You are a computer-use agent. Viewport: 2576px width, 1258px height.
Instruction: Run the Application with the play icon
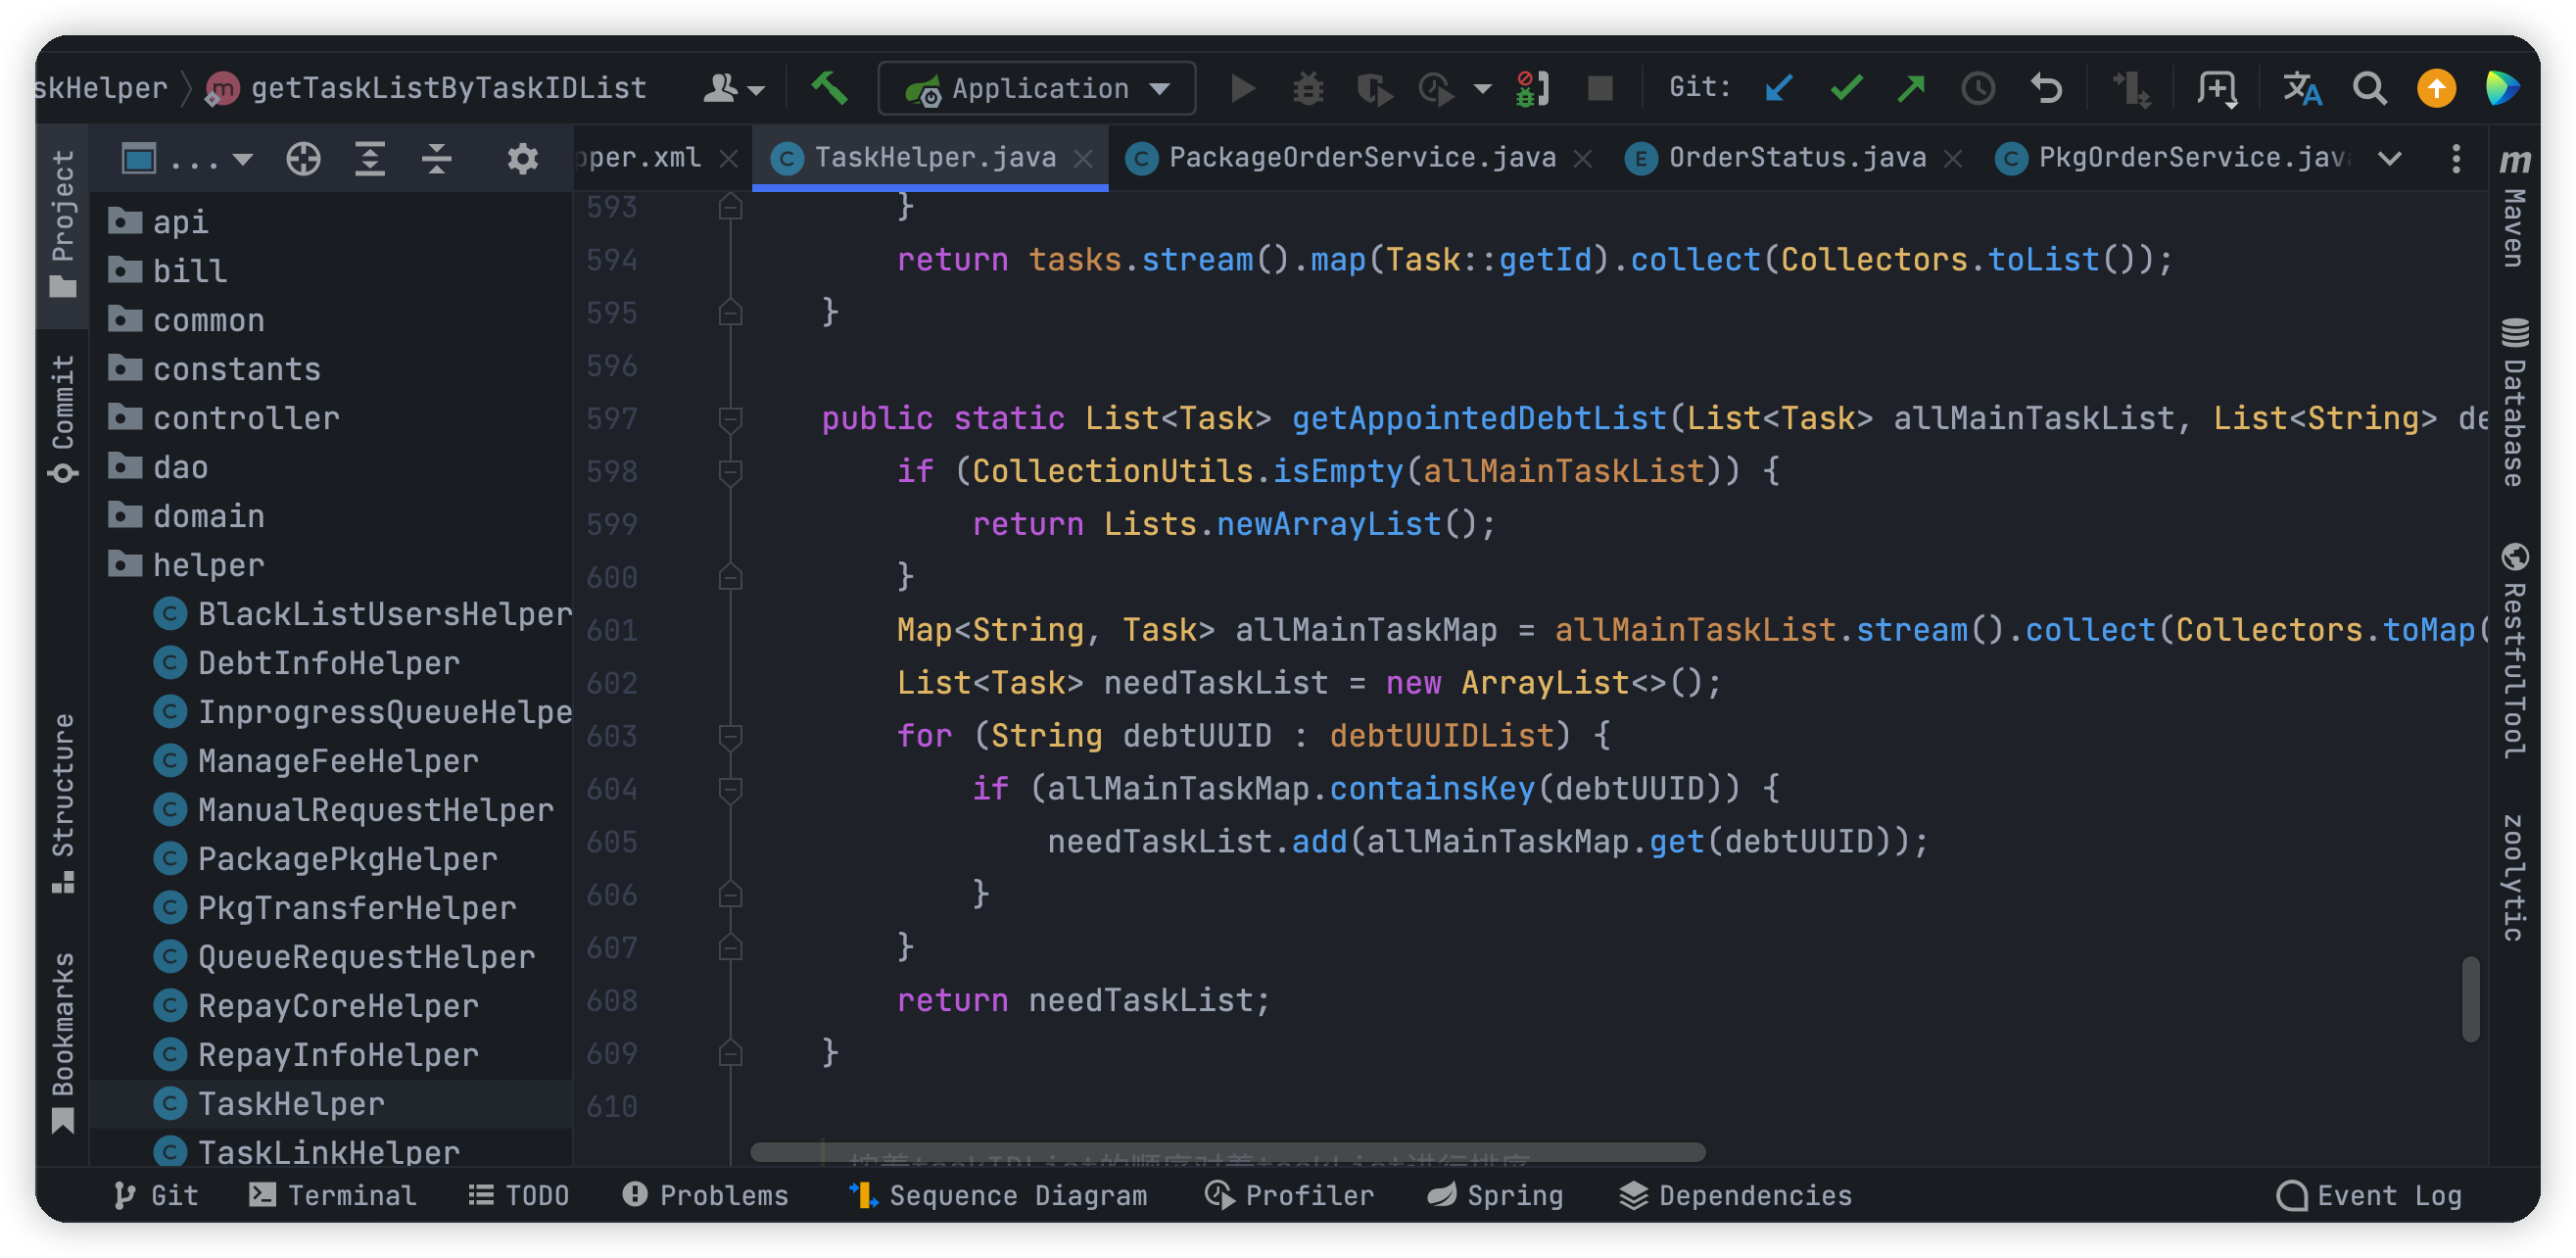[1242, 88]
